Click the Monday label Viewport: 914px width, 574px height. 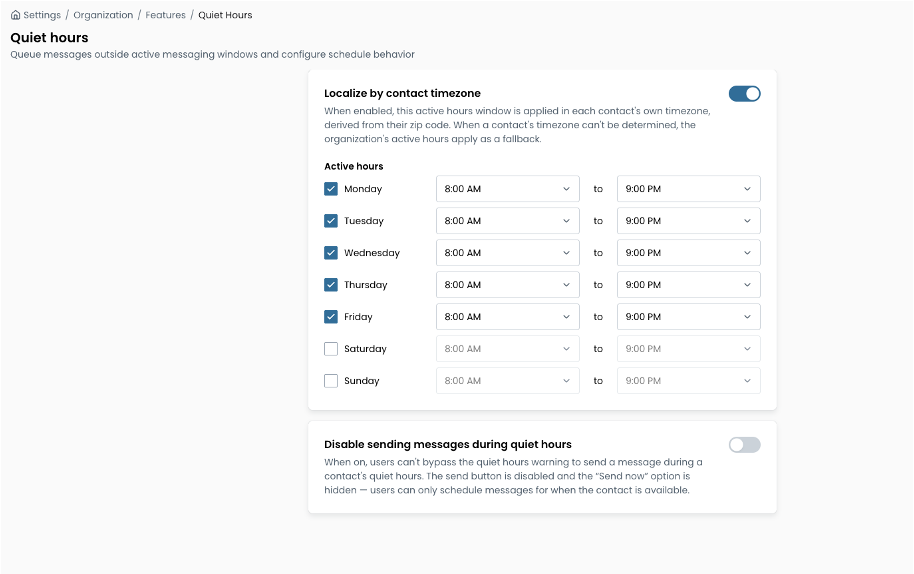tap(363, 189)
